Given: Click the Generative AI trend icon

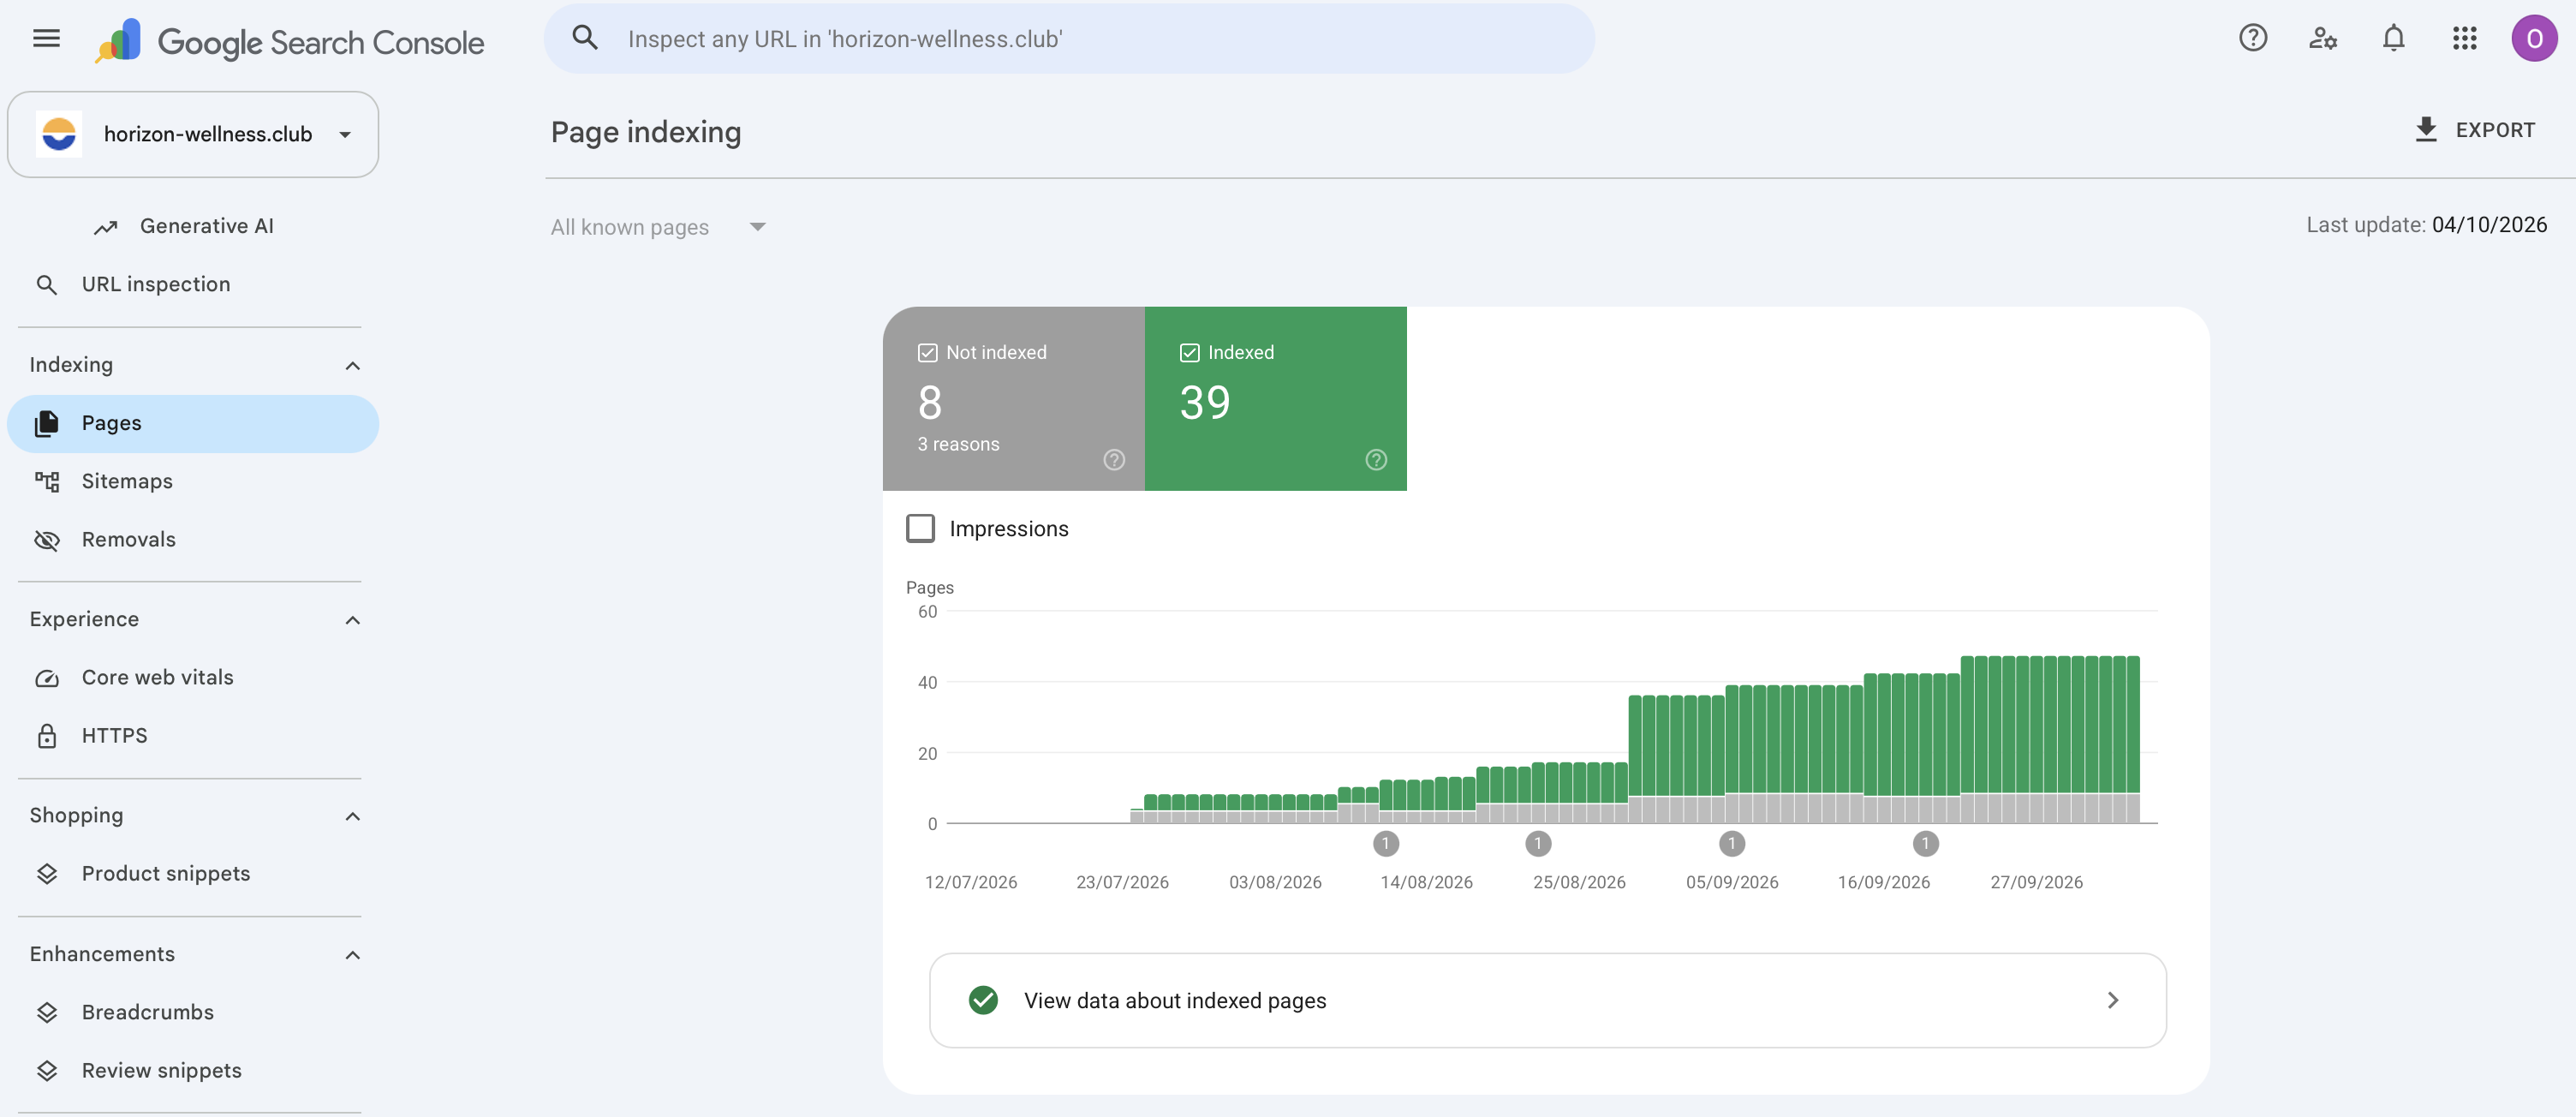Looking at the screenshot, I should (x=106, y=227).
